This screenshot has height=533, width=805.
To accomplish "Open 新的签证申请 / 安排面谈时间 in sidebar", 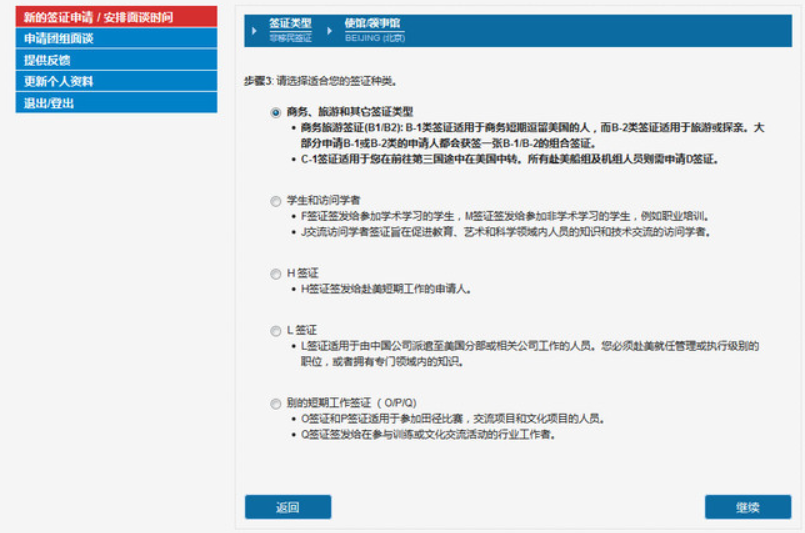I will [116, 17].
